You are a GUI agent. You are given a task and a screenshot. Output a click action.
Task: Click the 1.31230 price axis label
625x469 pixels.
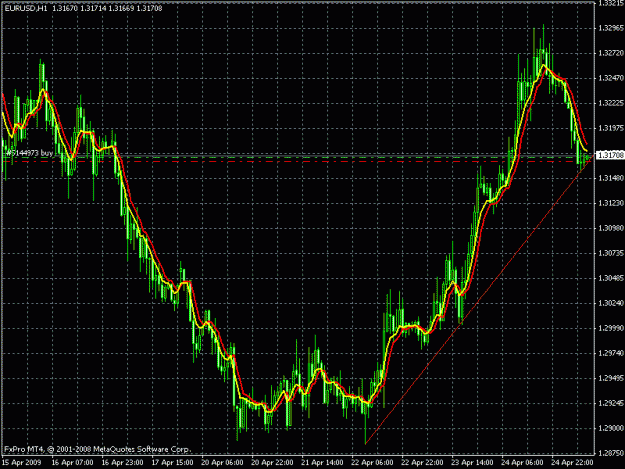coord(611,203)
